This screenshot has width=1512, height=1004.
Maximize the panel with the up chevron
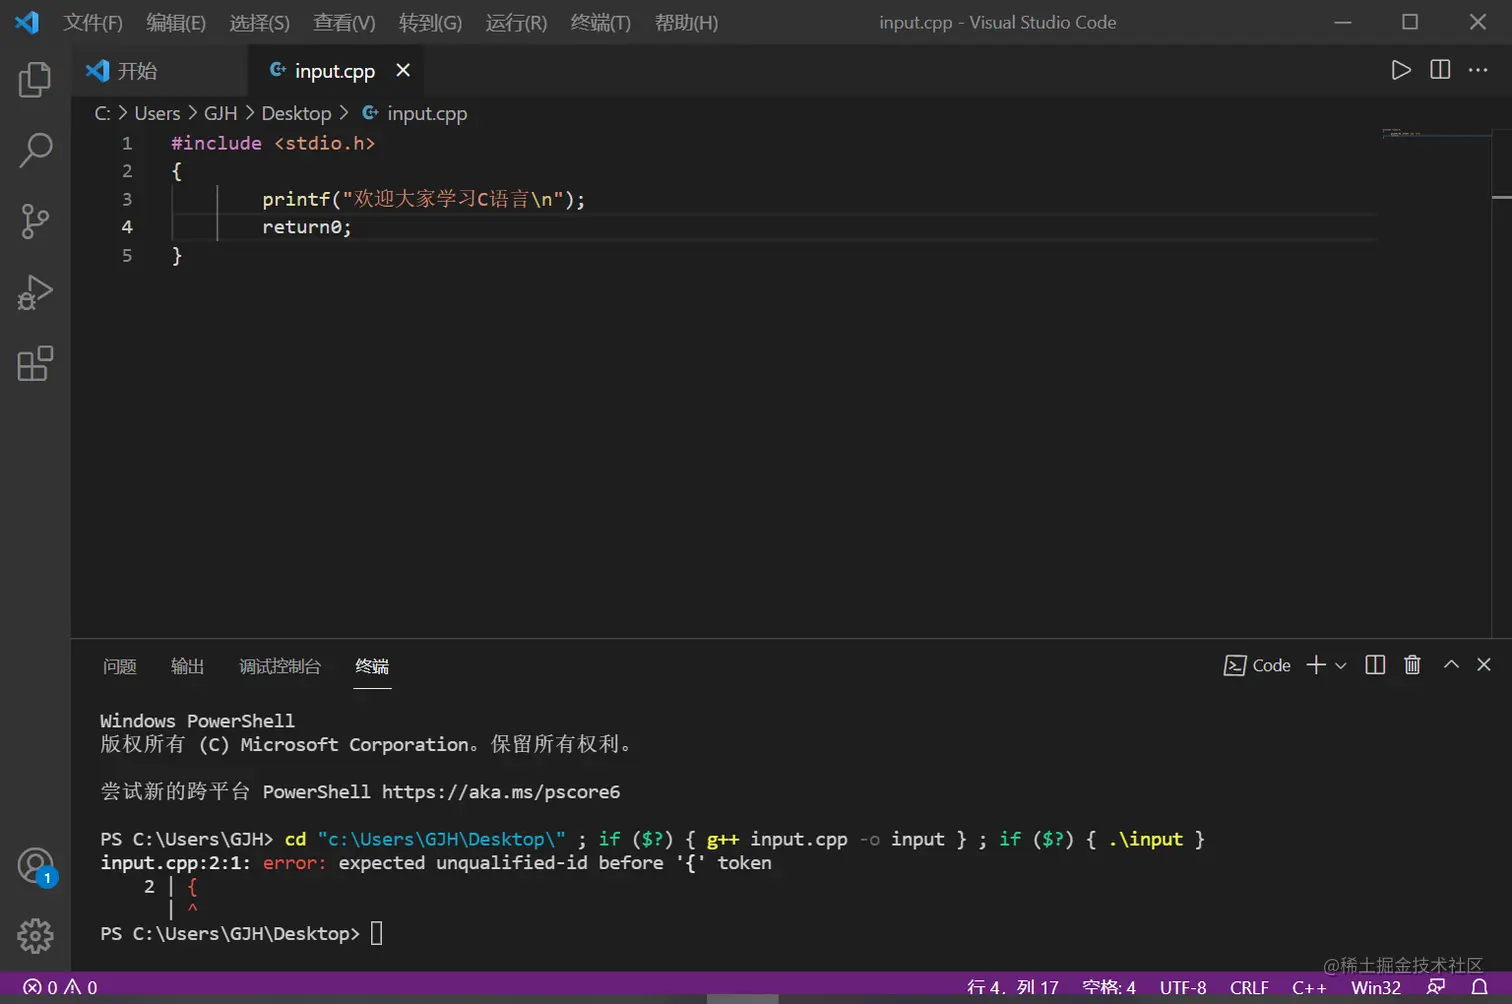coord(1451,665)
